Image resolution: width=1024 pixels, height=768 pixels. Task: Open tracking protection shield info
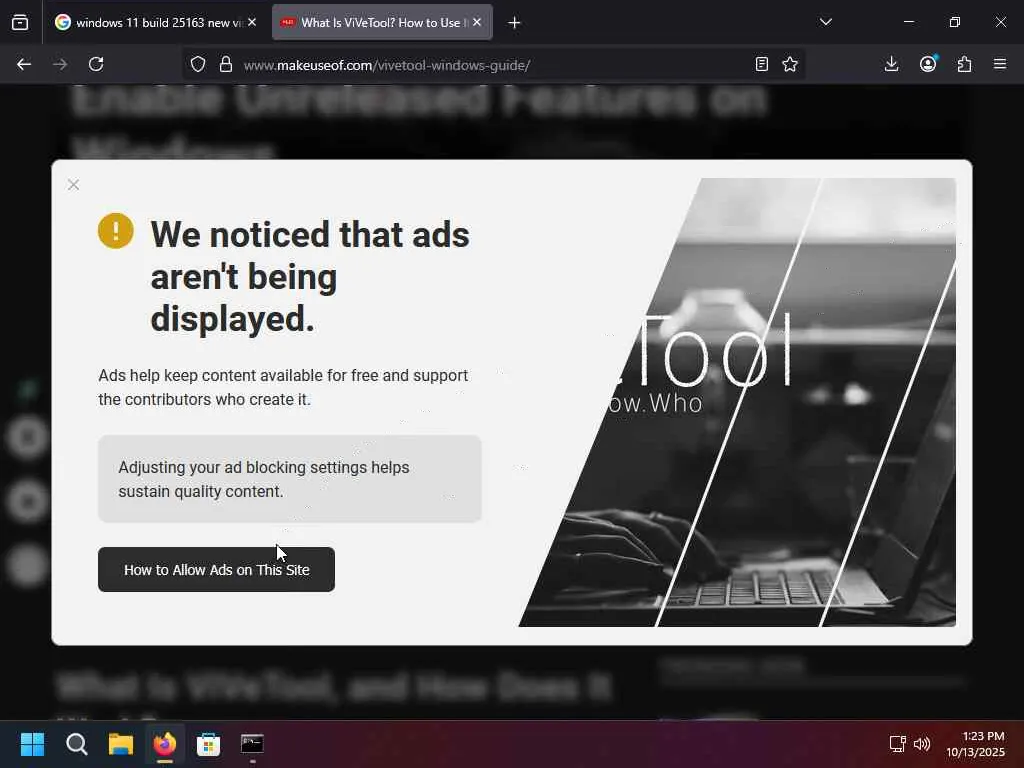[198, 64]
